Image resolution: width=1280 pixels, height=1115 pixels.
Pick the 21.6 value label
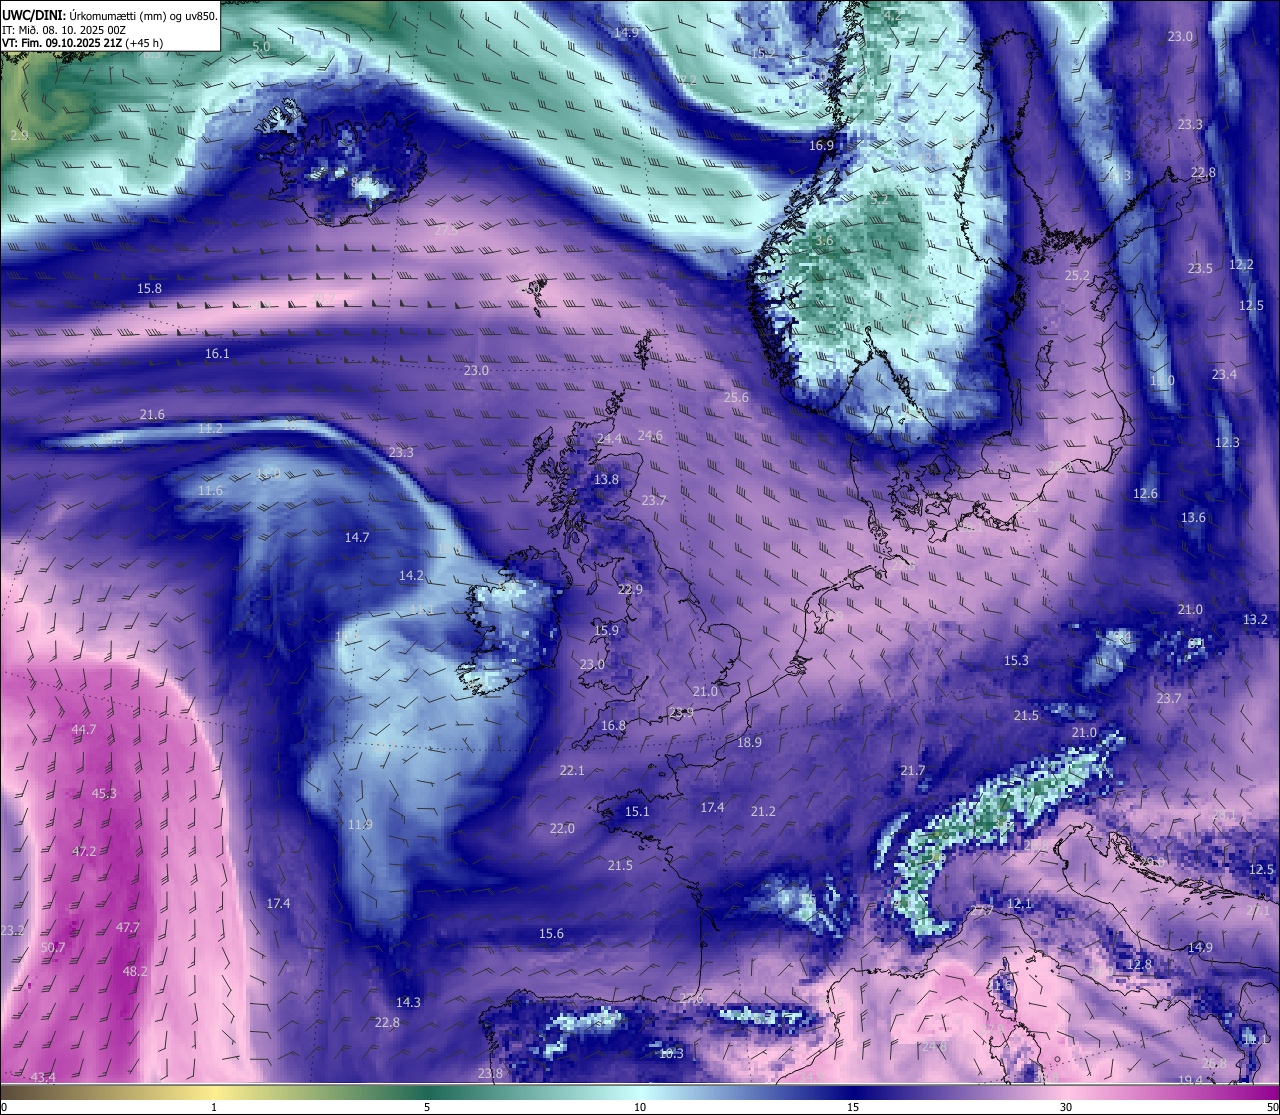152,414
